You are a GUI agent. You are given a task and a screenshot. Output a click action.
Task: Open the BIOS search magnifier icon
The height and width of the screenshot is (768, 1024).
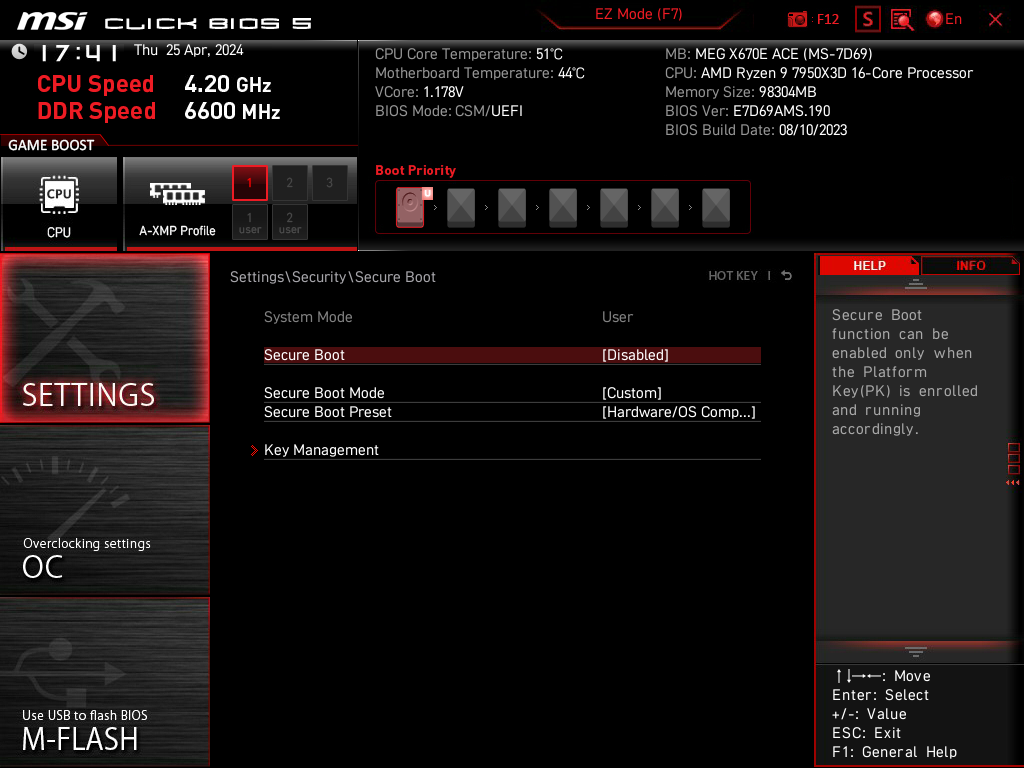pos(902,20)
